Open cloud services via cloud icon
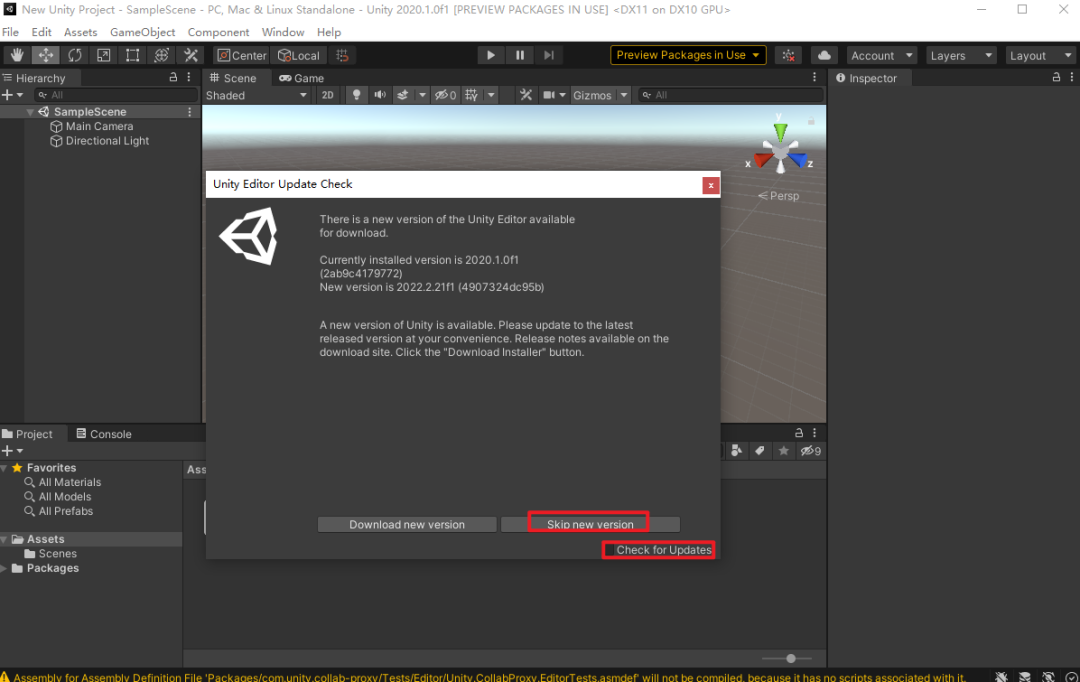The height and width of the screenshot is (682, 1080). click(x=823, y=55)
